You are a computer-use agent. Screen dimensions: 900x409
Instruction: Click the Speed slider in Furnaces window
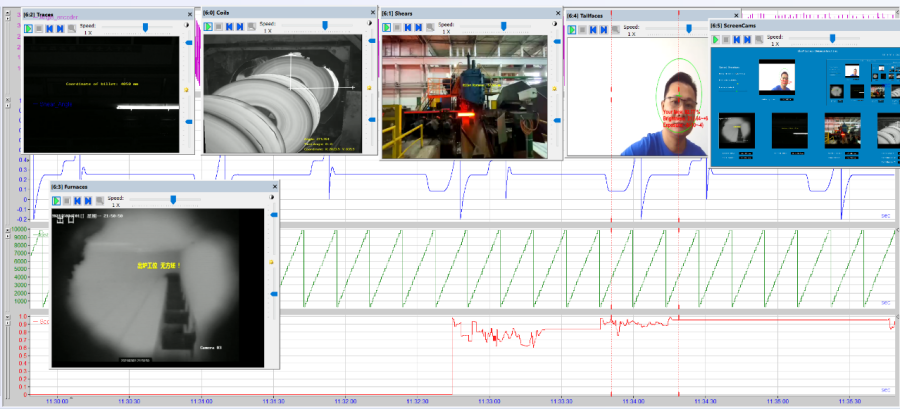coord(173,200)
